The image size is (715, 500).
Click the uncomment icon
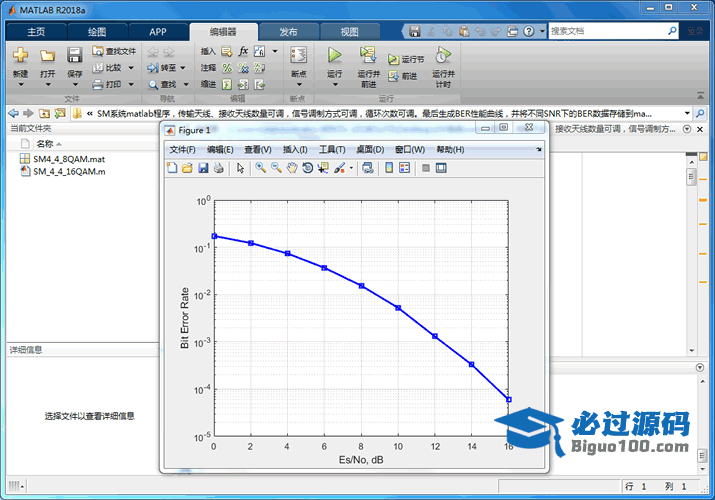pyautogui.click(x=243, y=68)
